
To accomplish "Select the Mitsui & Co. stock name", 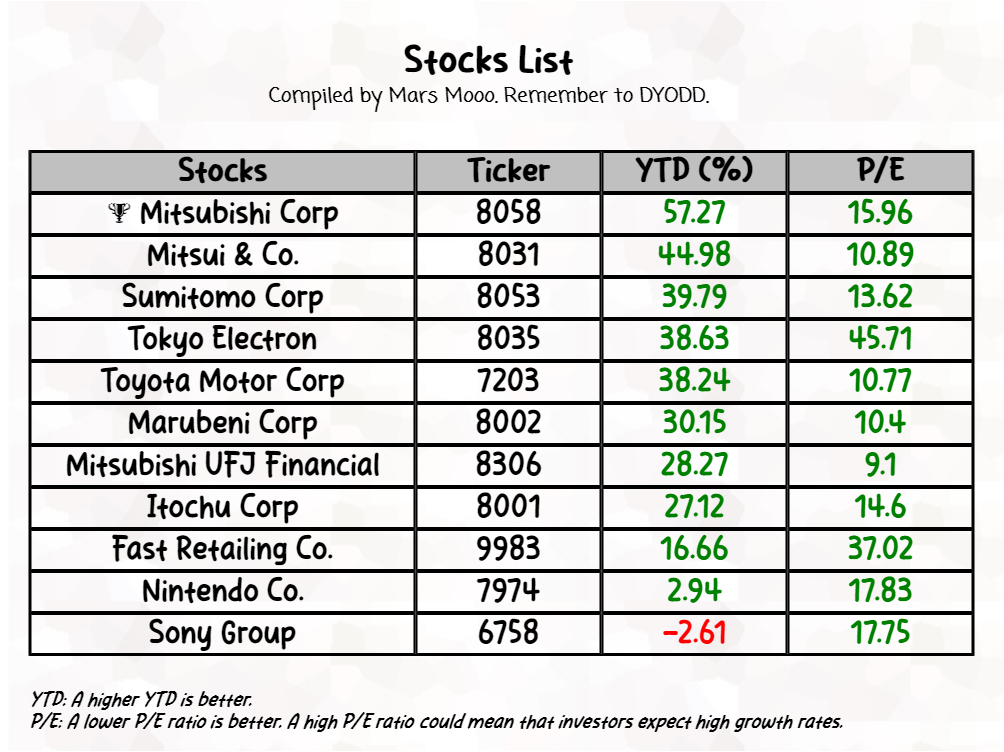I will [222, 255].
